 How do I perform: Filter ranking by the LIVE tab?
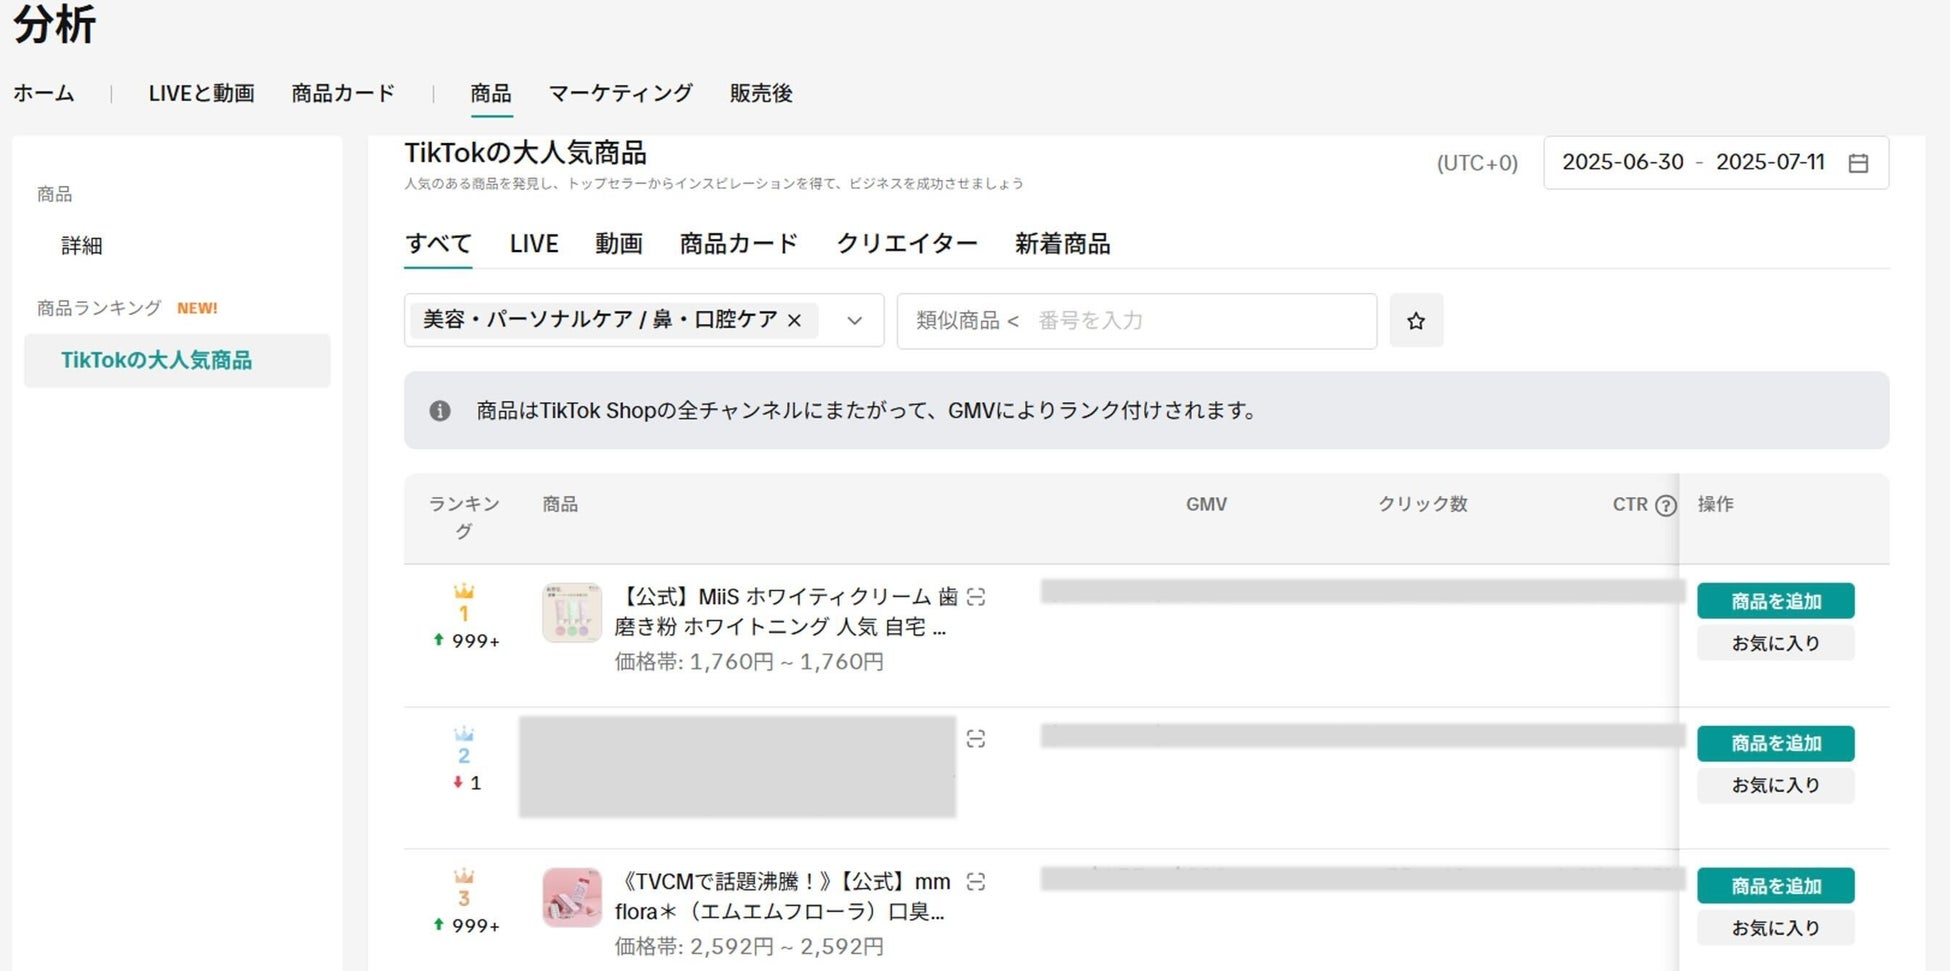coord(534,244)
